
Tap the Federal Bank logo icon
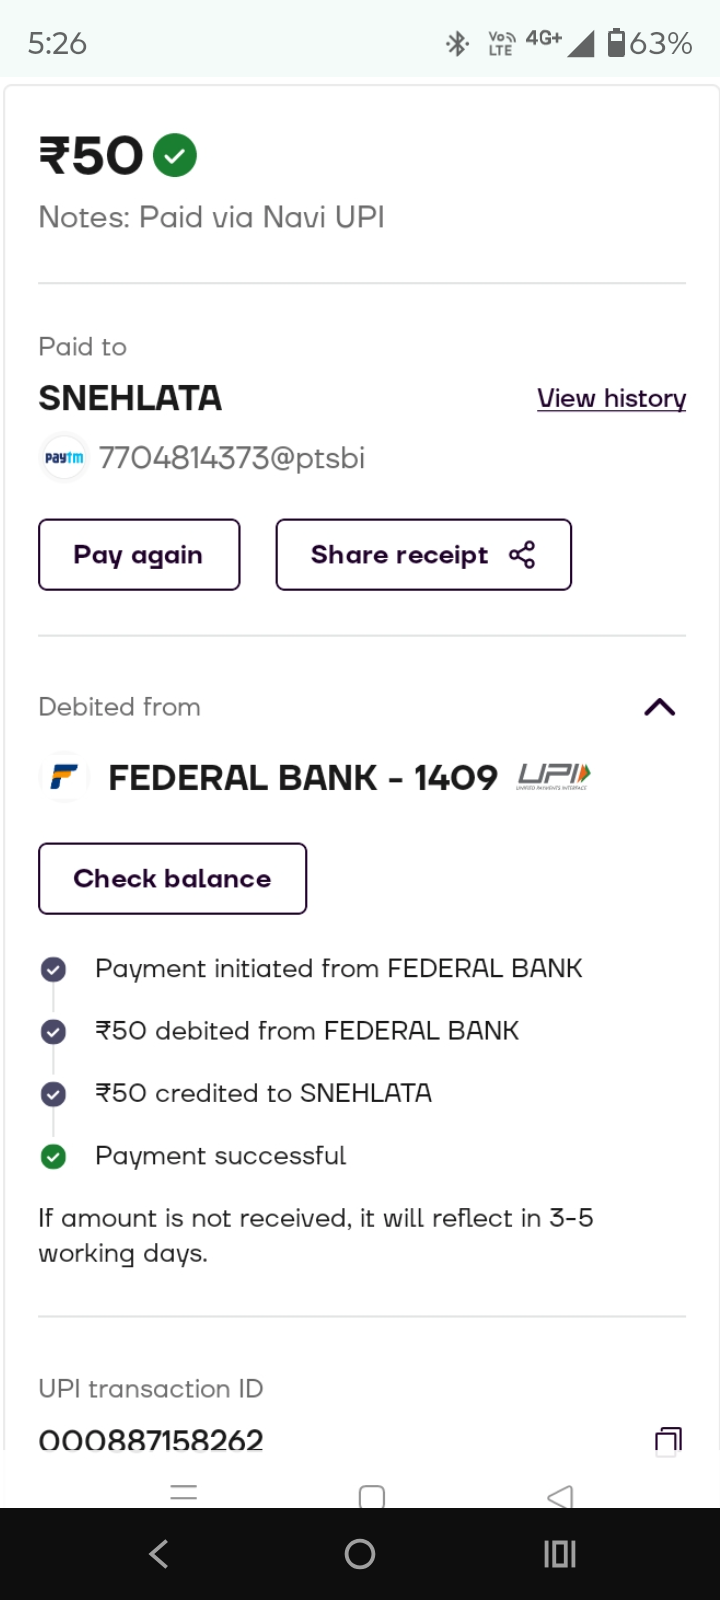[64, 777]
